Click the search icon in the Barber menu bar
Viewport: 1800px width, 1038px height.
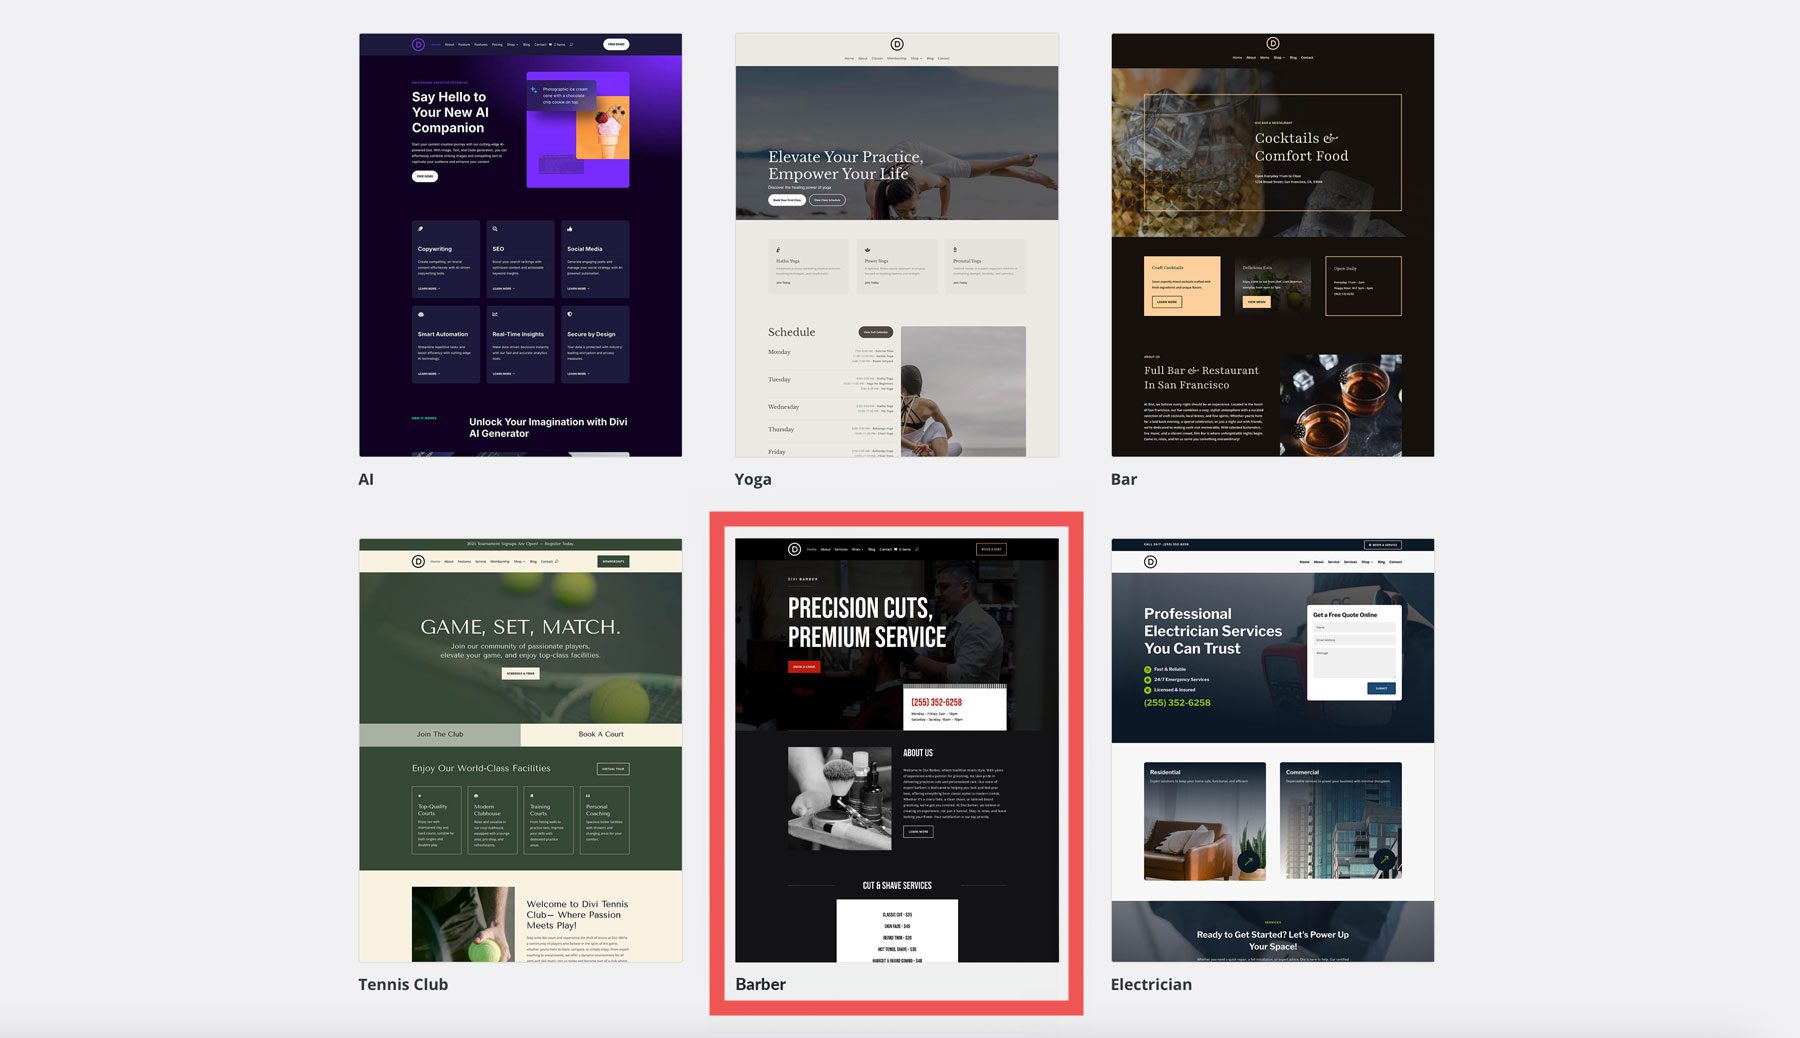click(x=917, y=549)
